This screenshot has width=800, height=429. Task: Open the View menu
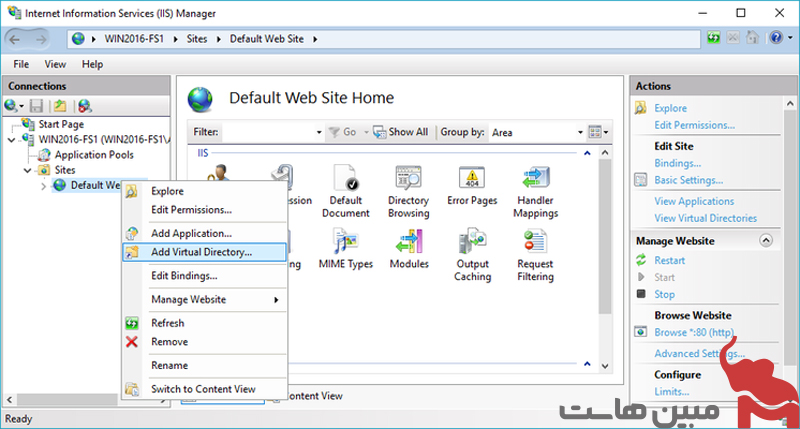tap(55, 64)
